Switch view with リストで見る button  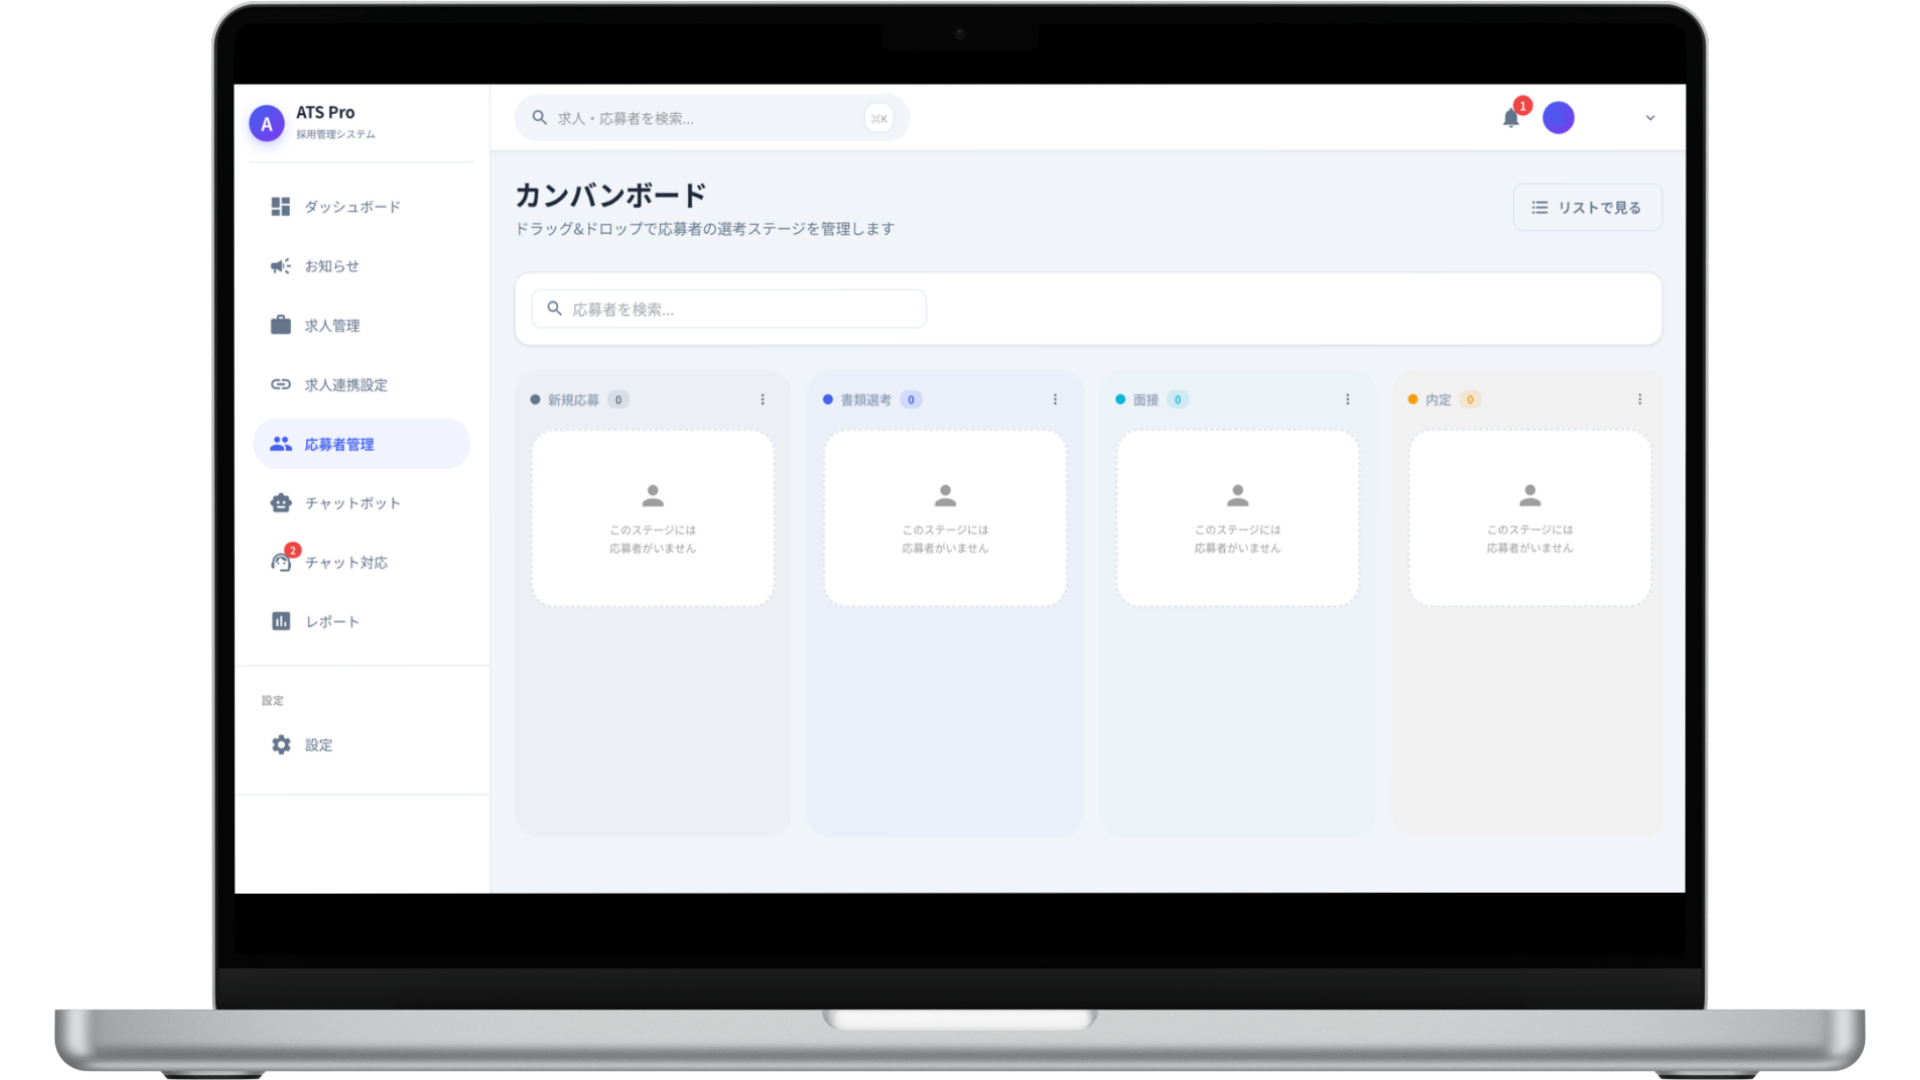[1587, 207]
